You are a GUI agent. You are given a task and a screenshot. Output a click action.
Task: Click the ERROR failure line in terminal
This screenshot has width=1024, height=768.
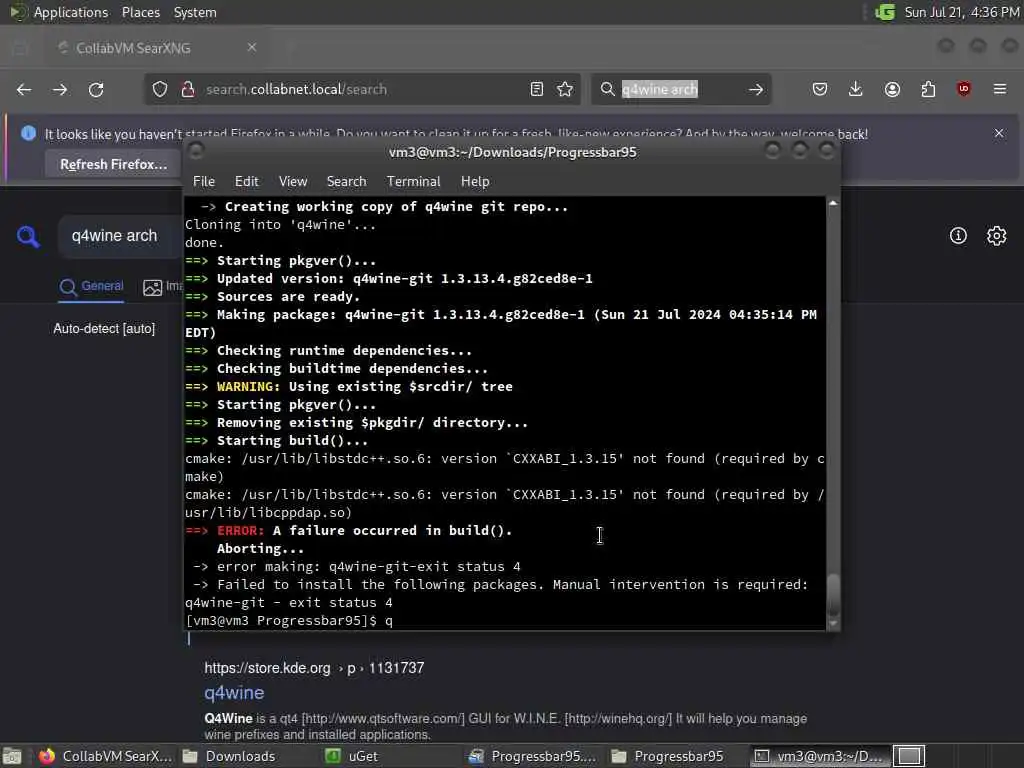(x=349, y=531)
